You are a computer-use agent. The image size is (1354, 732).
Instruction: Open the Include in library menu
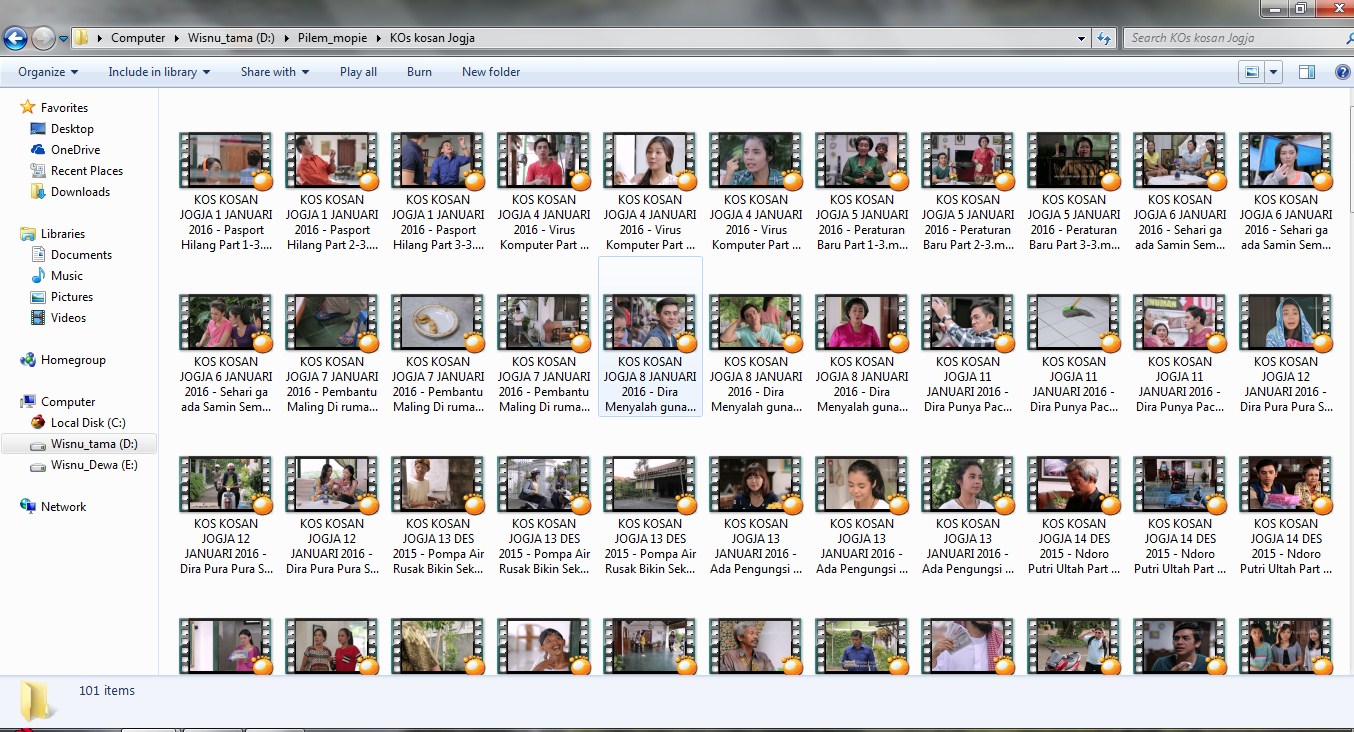point(159,72)
